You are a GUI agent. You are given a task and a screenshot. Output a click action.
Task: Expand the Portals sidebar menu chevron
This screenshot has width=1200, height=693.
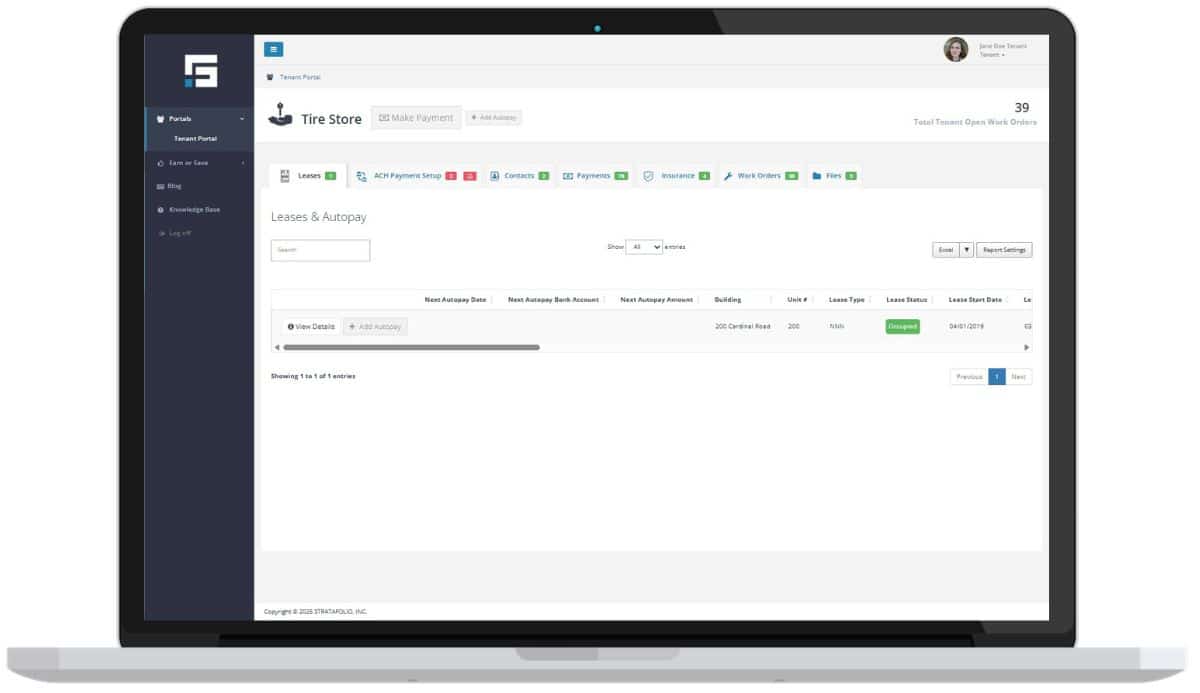tap(242, 119)
